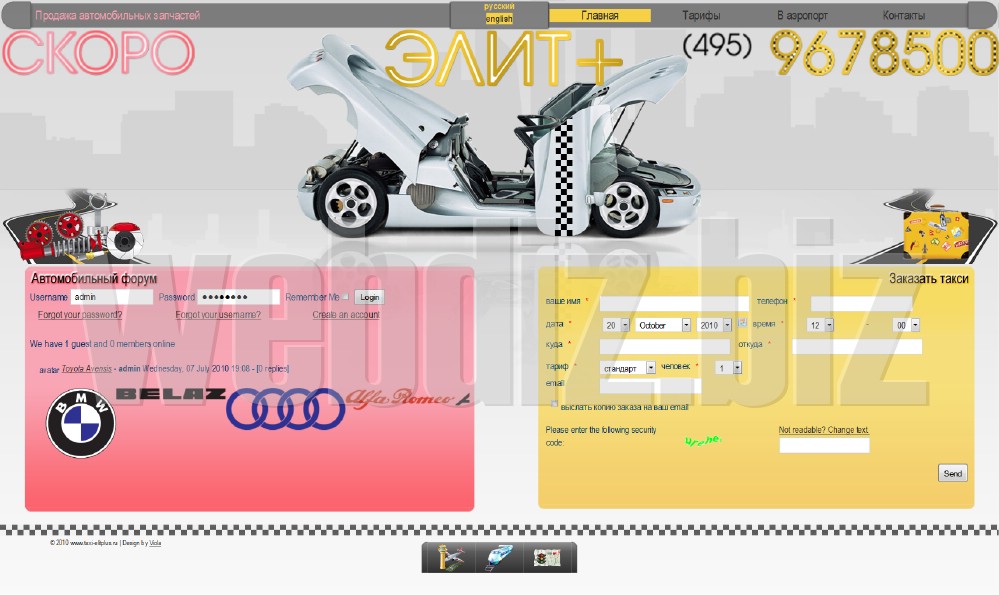Open 'Forgot your password?' link
999x595 pixels.
pyautogui.click(x=80, y=315)
